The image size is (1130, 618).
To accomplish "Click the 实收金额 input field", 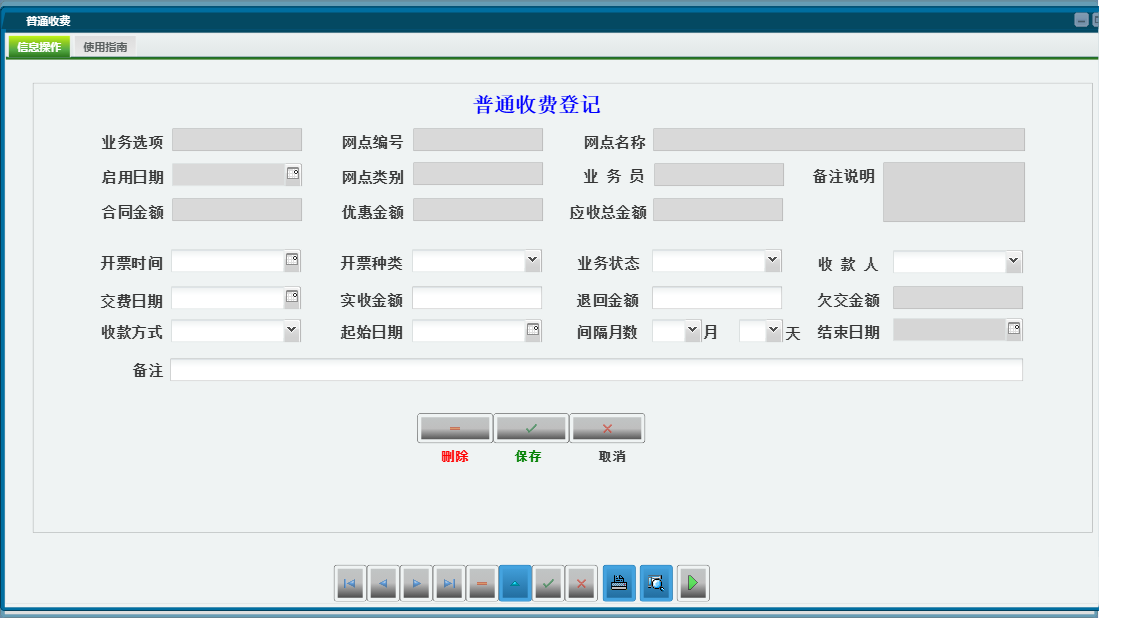I will point(477,298).
